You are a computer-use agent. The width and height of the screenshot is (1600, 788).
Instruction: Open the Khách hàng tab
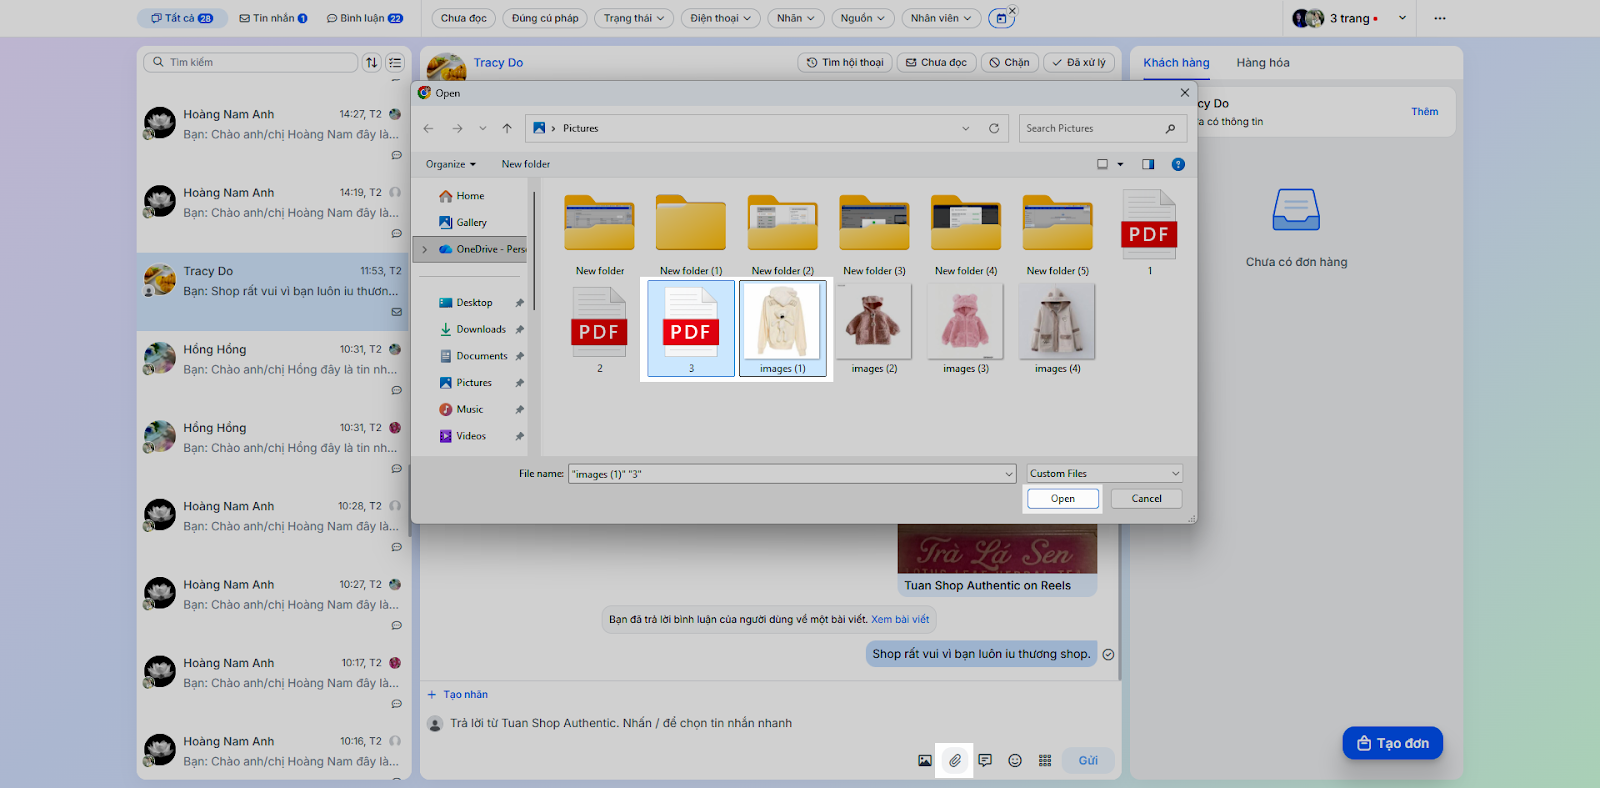click(x=1176, y=62)
